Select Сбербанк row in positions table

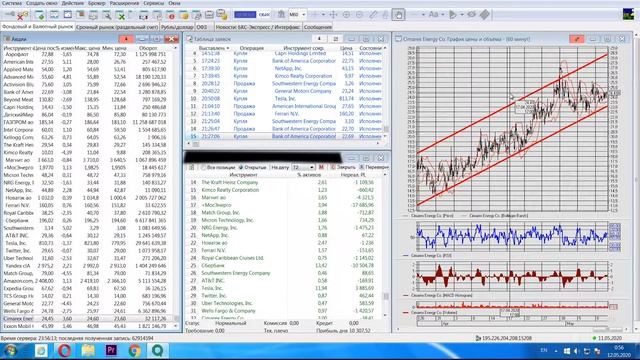click(284, 266)
